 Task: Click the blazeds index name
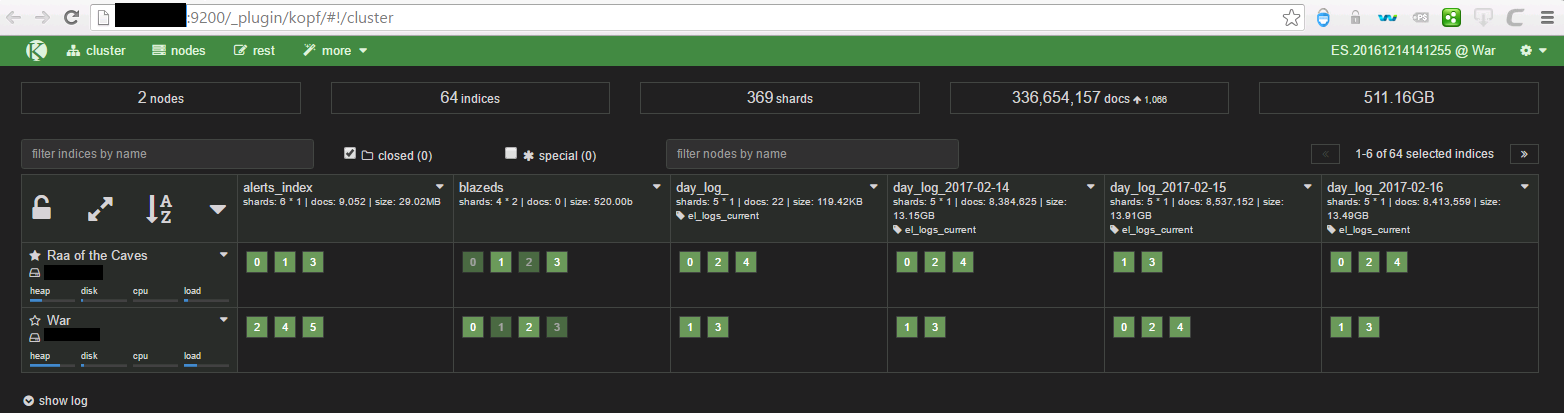point(481,187)
